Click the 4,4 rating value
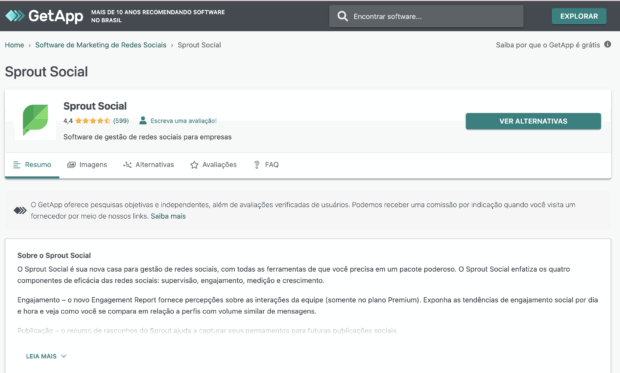Screen dimensions: 620x373 (68, 121)
